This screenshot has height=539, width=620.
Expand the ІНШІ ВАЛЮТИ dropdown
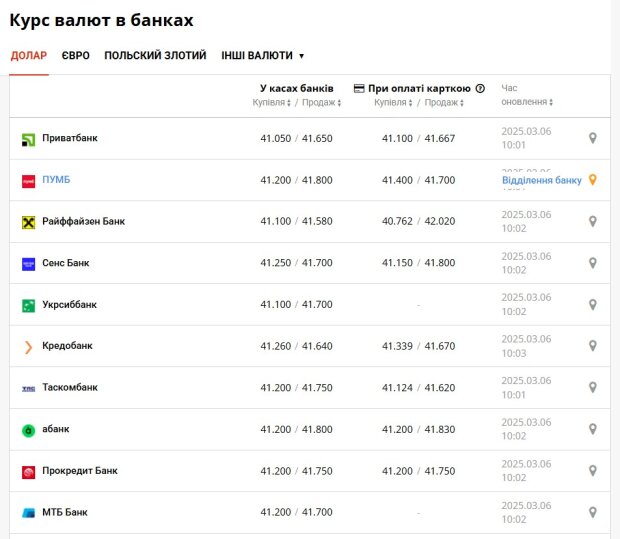click(263, 55)
